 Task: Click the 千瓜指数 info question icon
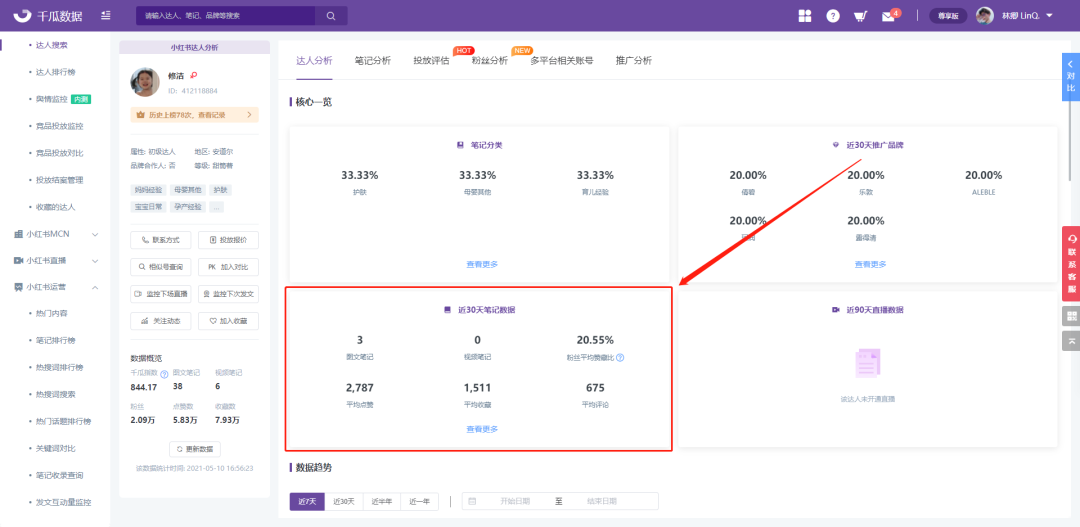(x=164, y=373)
